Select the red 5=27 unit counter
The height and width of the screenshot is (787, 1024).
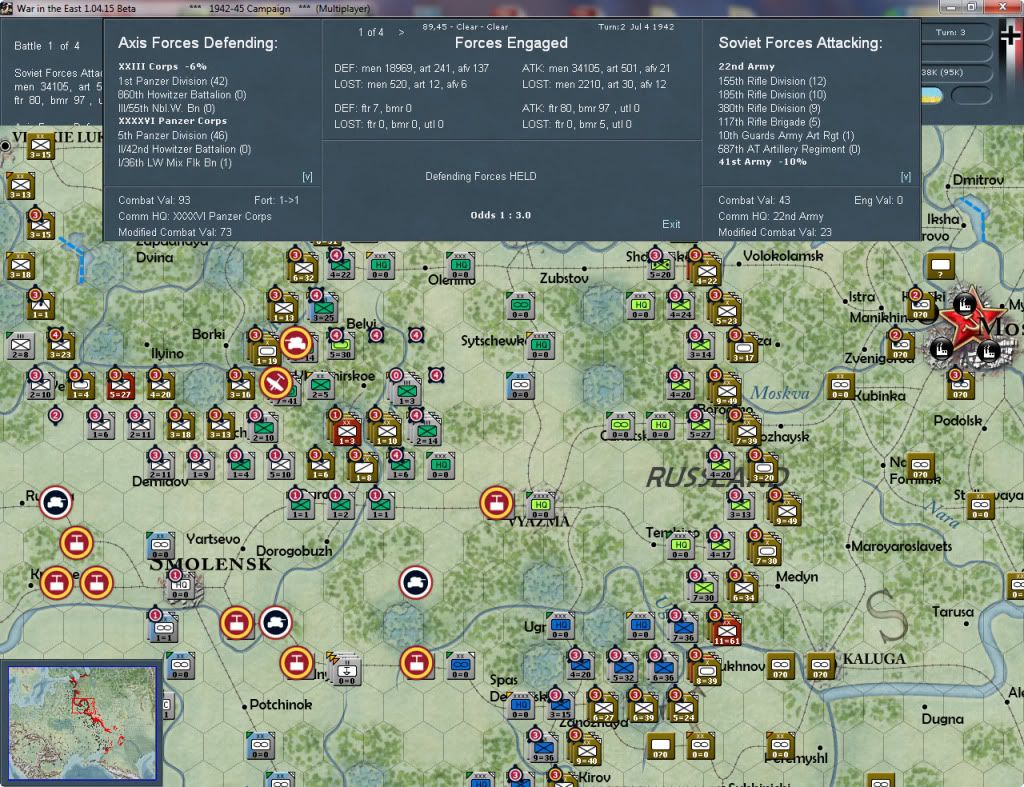pos(120,386)
